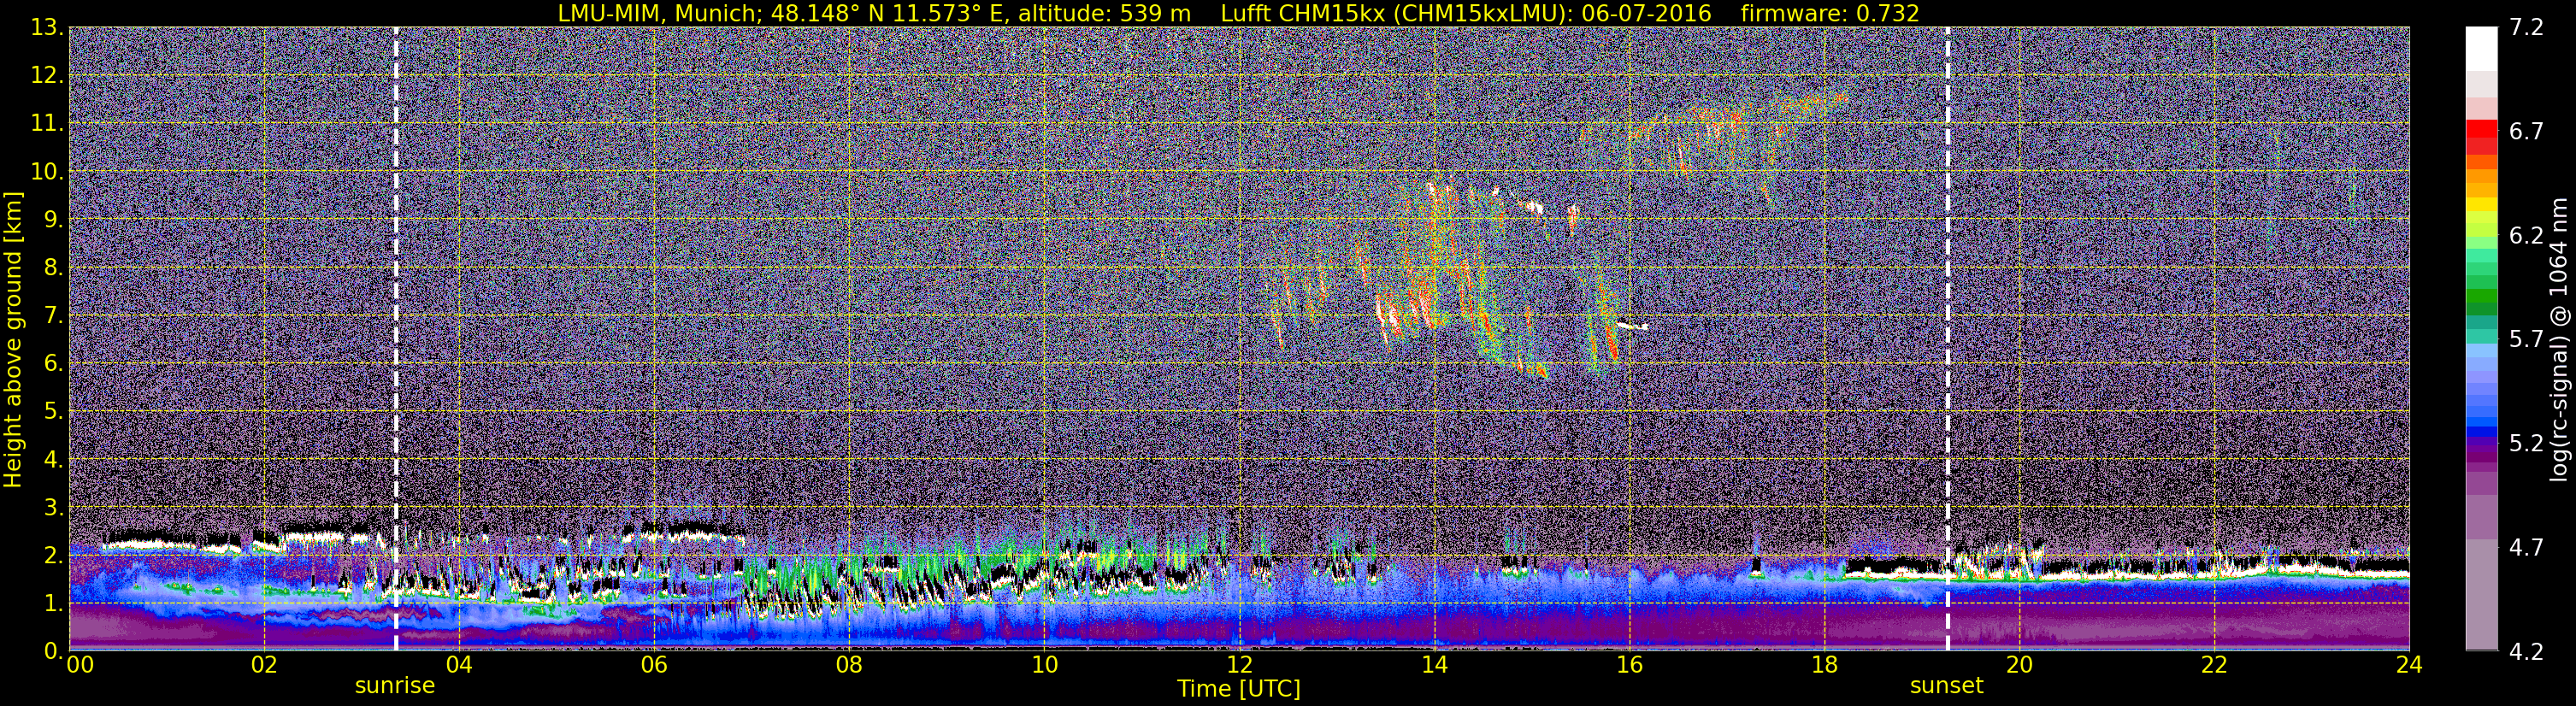The width and height of the screenshot is (2576, 706).
Task: Click the y-axis tick label '6.'
Action: coord(53,364)
